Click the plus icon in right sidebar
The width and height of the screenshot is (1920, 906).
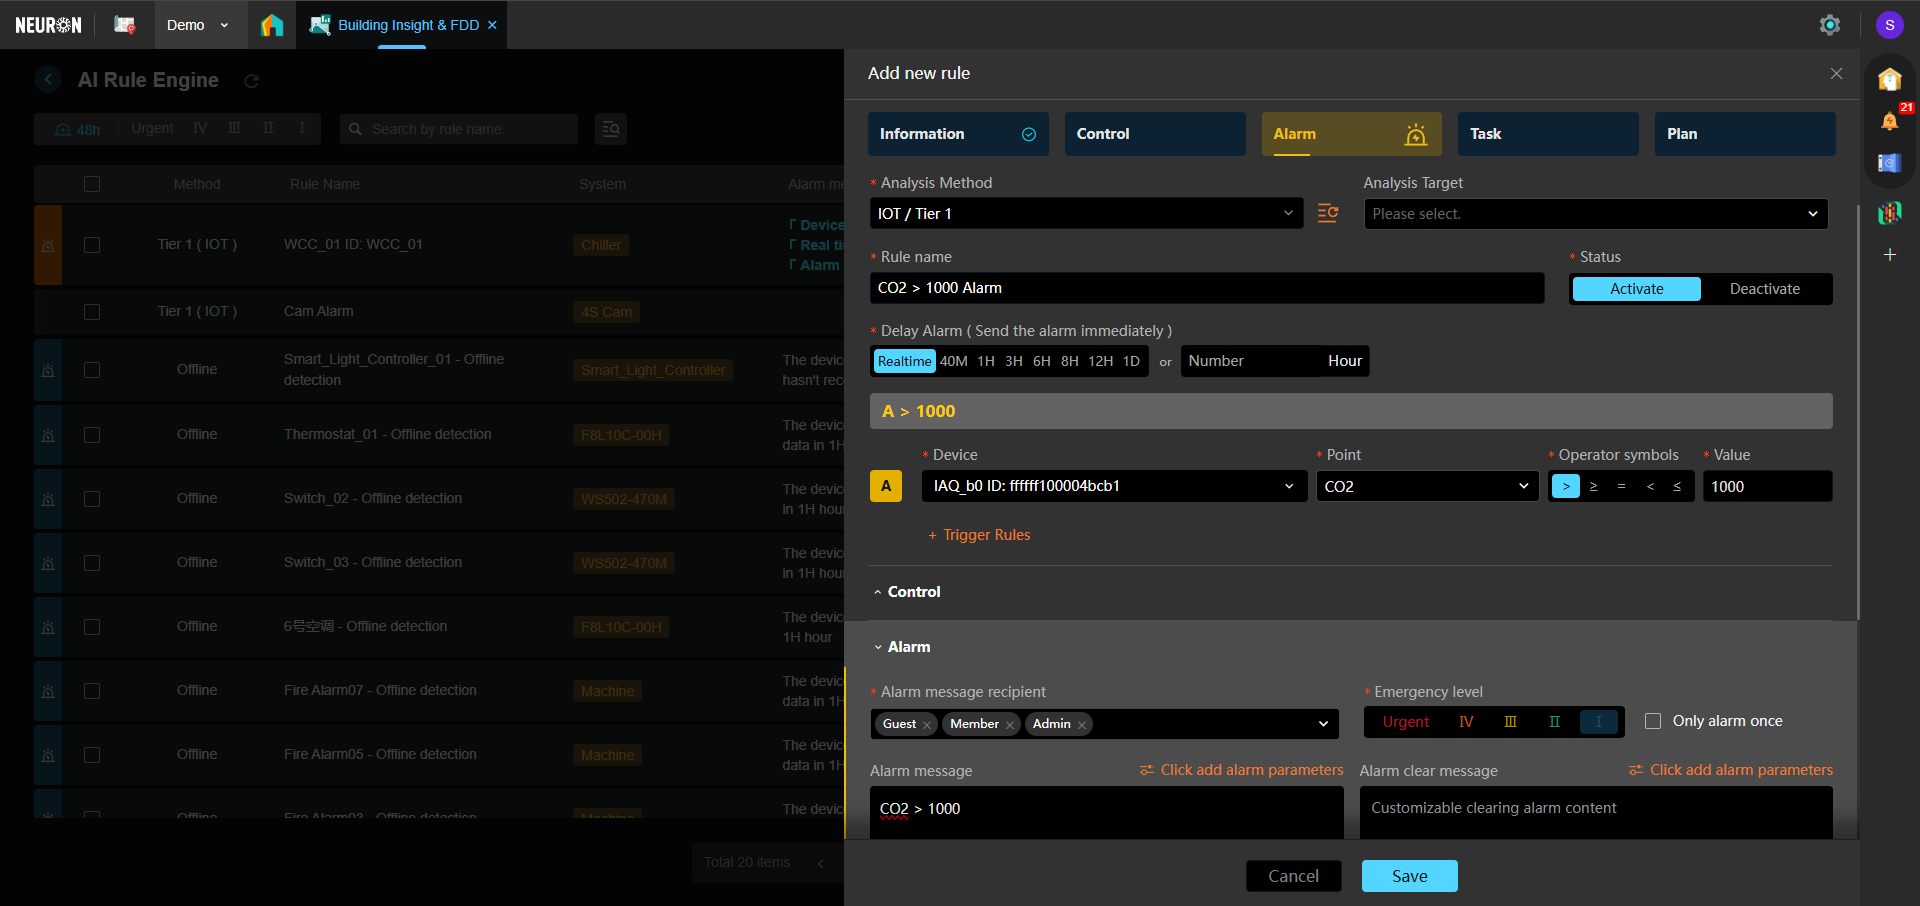(1889, 255)
